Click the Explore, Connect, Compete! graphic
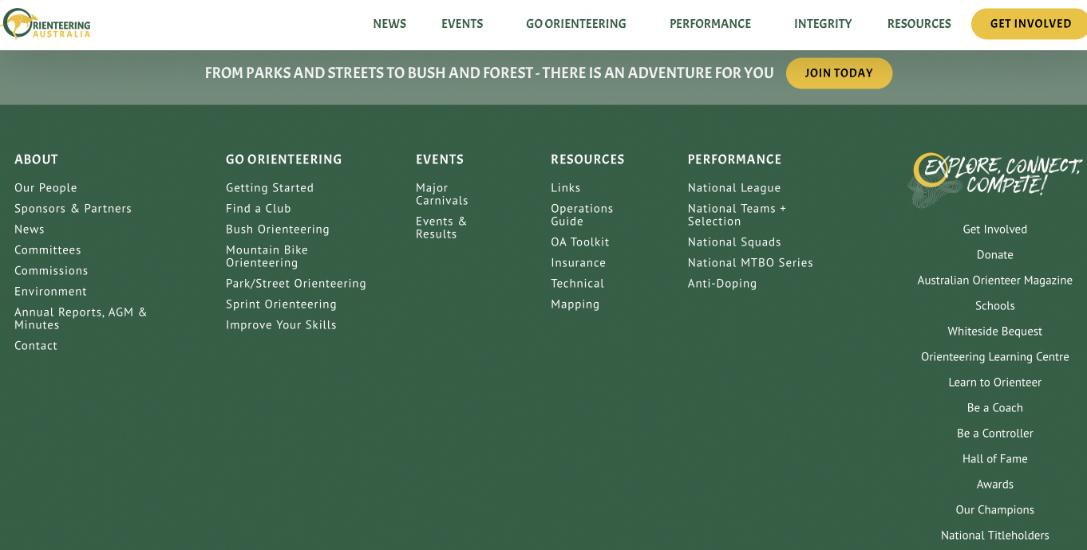1087x550 pixels. [x=995, y=180]
